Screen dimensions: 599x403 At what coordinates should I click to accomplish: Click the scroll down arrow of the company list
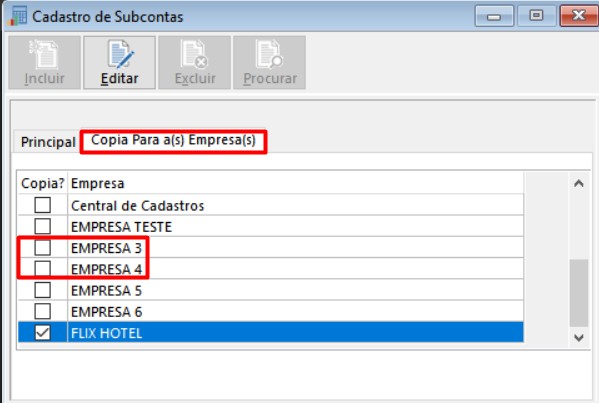pyautogui.click(x=579, y=338)
